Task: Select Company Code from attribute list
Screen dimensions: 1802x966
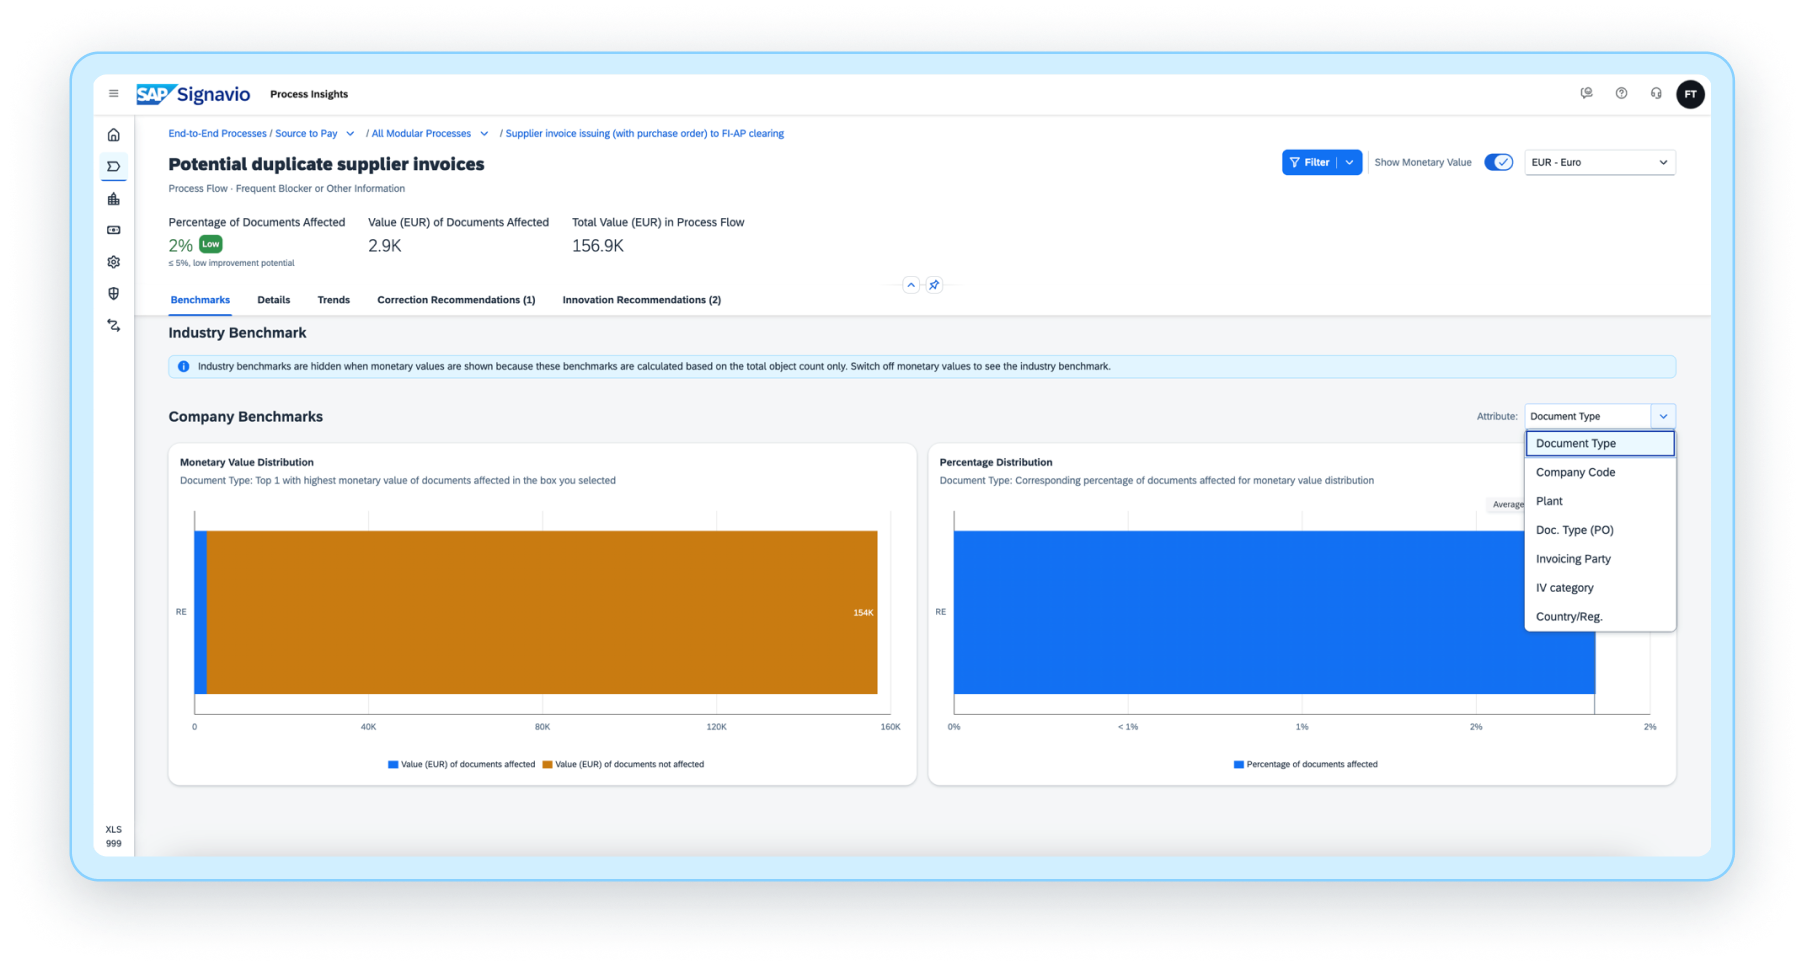Action: point(1575,472)
